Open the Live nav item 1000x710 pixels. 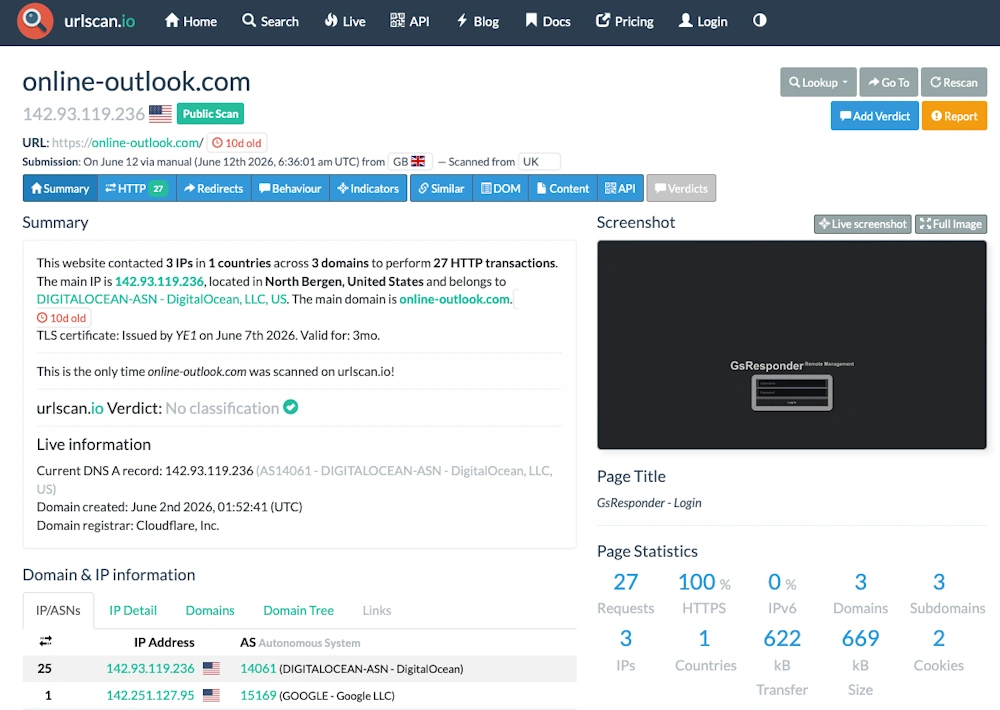(345, 21)
